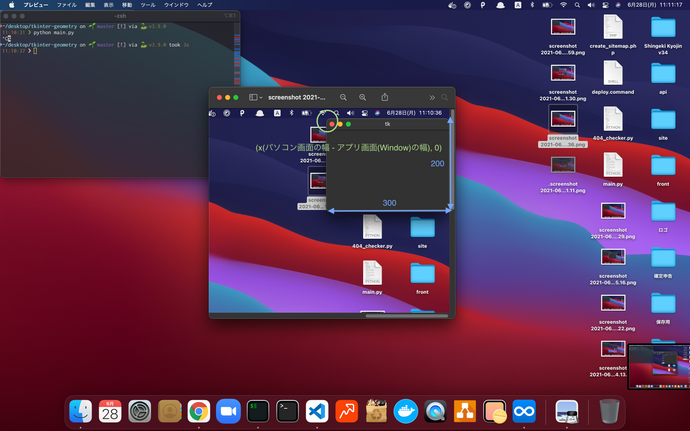Open the Trash from the Dock
690x431 pixels.
[x=609, y=411]
